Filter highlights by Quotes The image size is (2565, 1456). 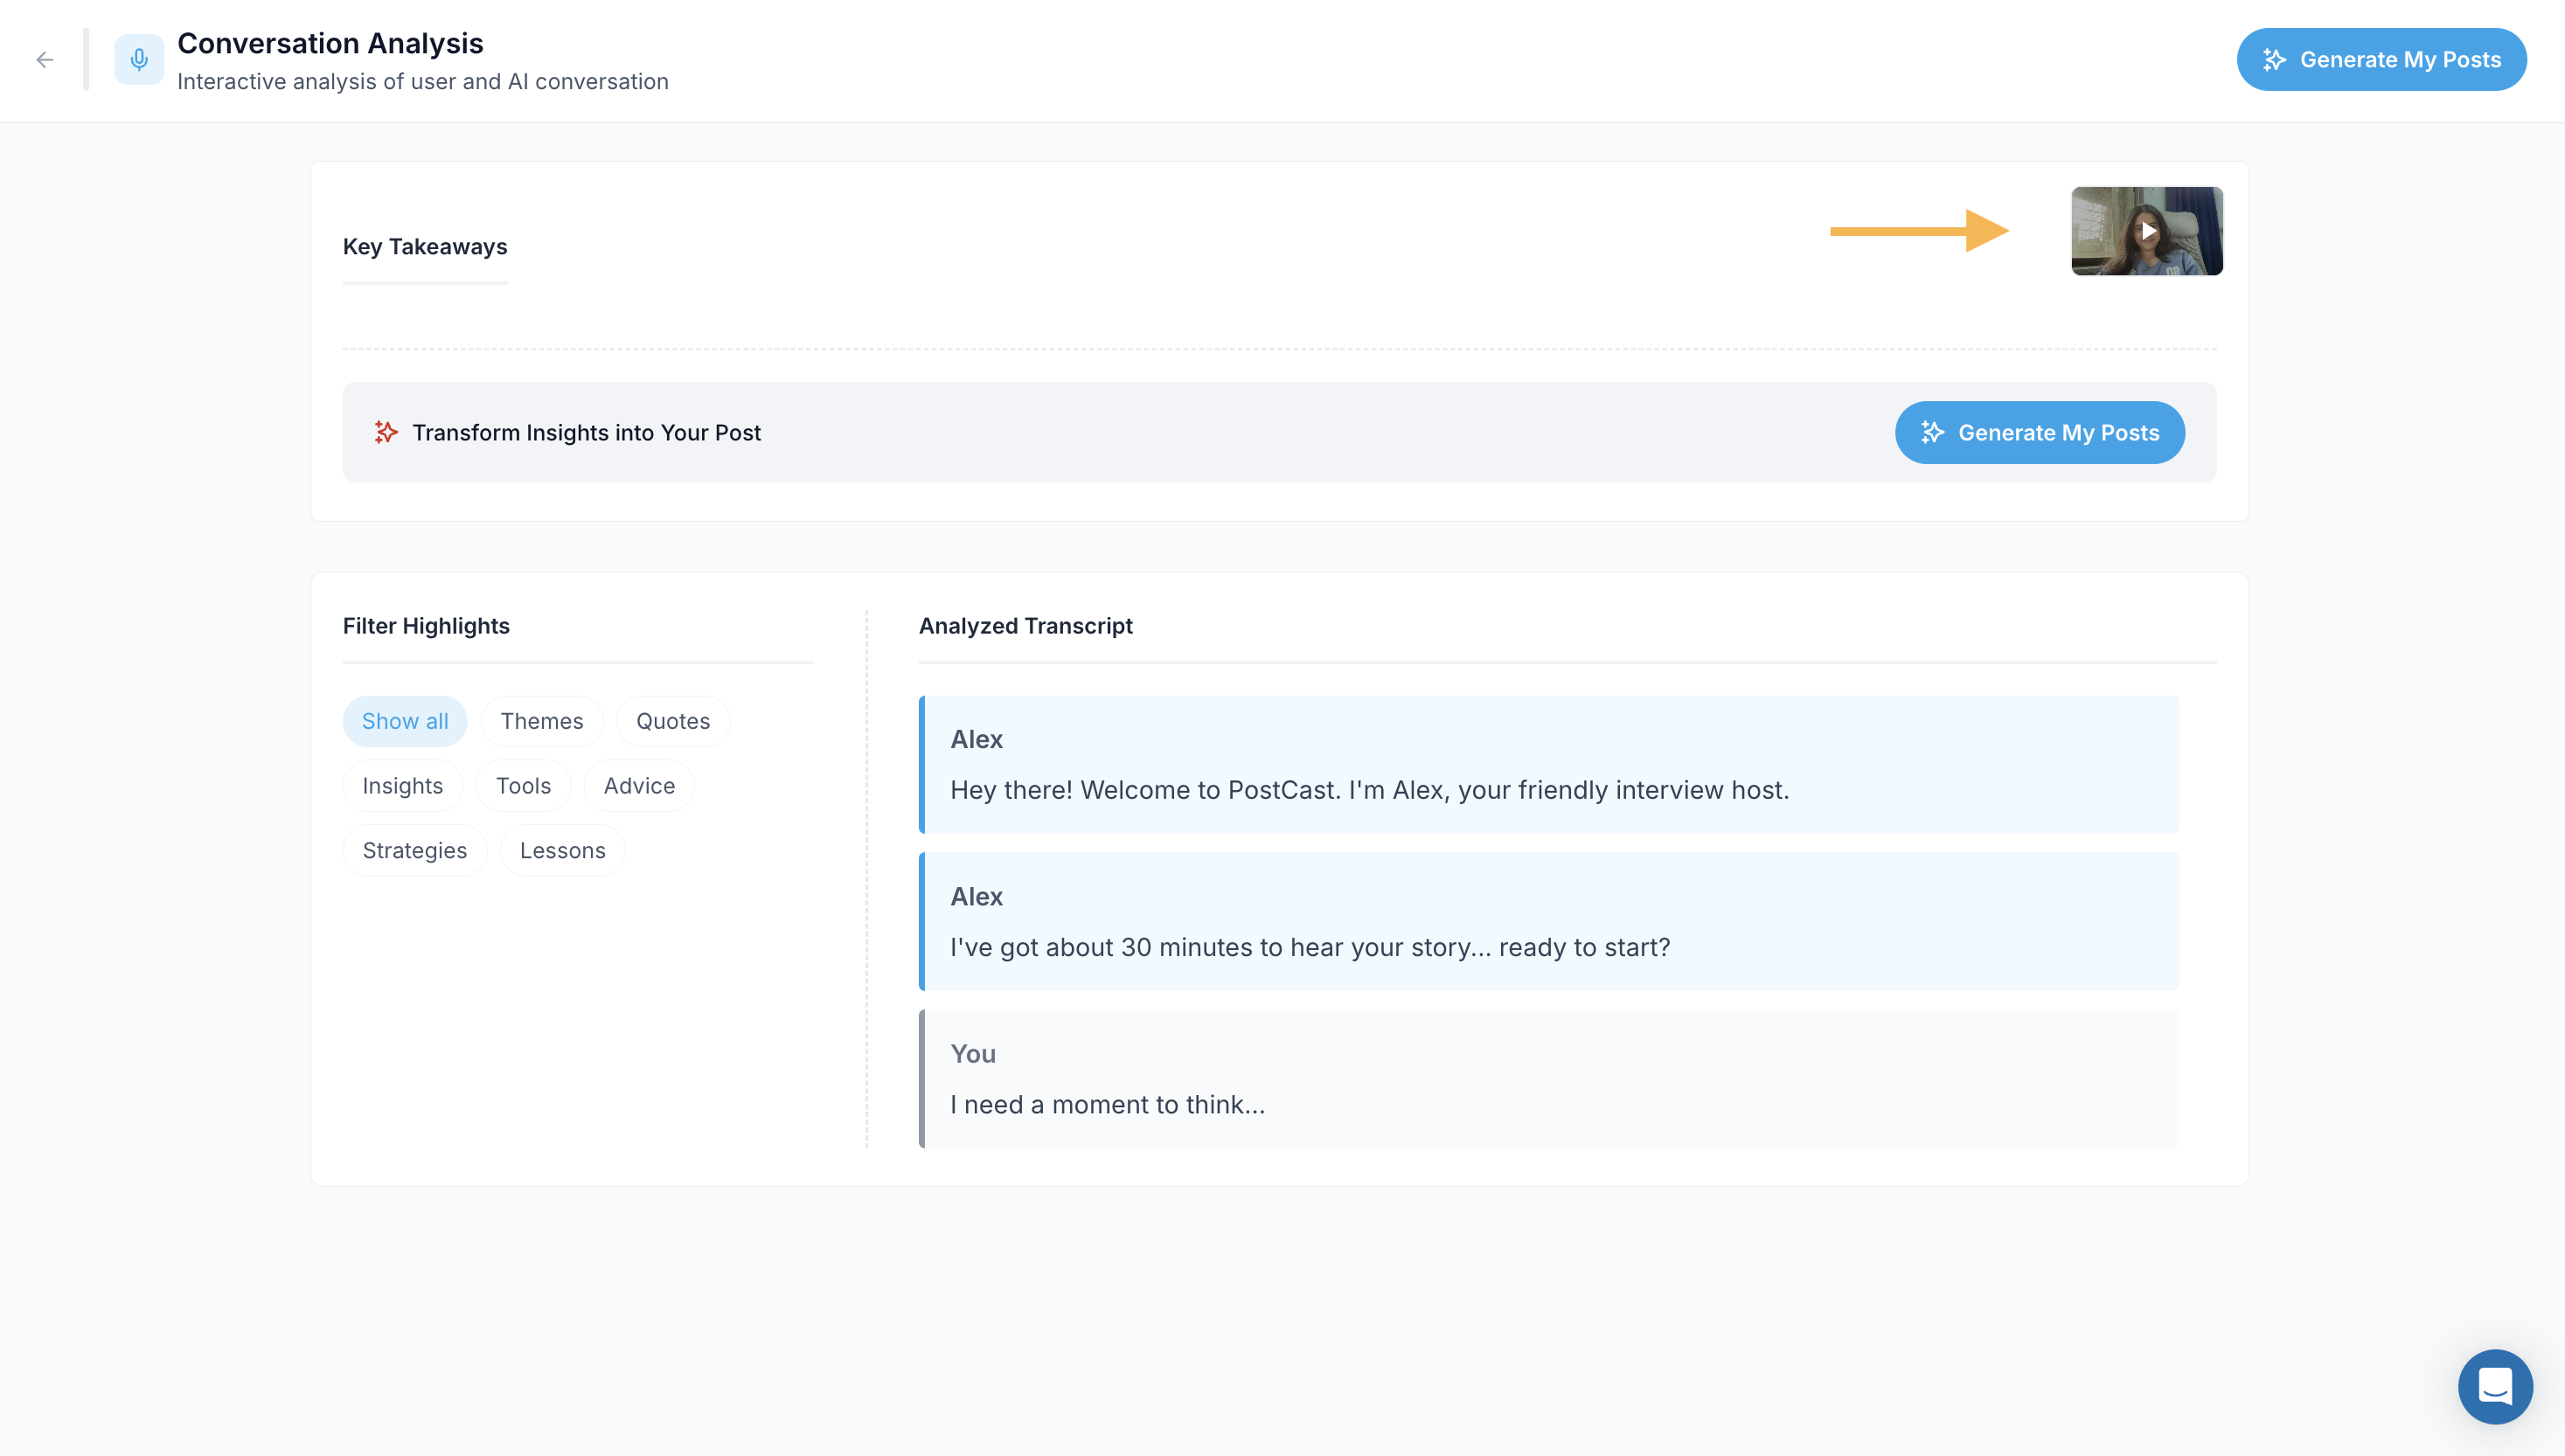point(673,721)
